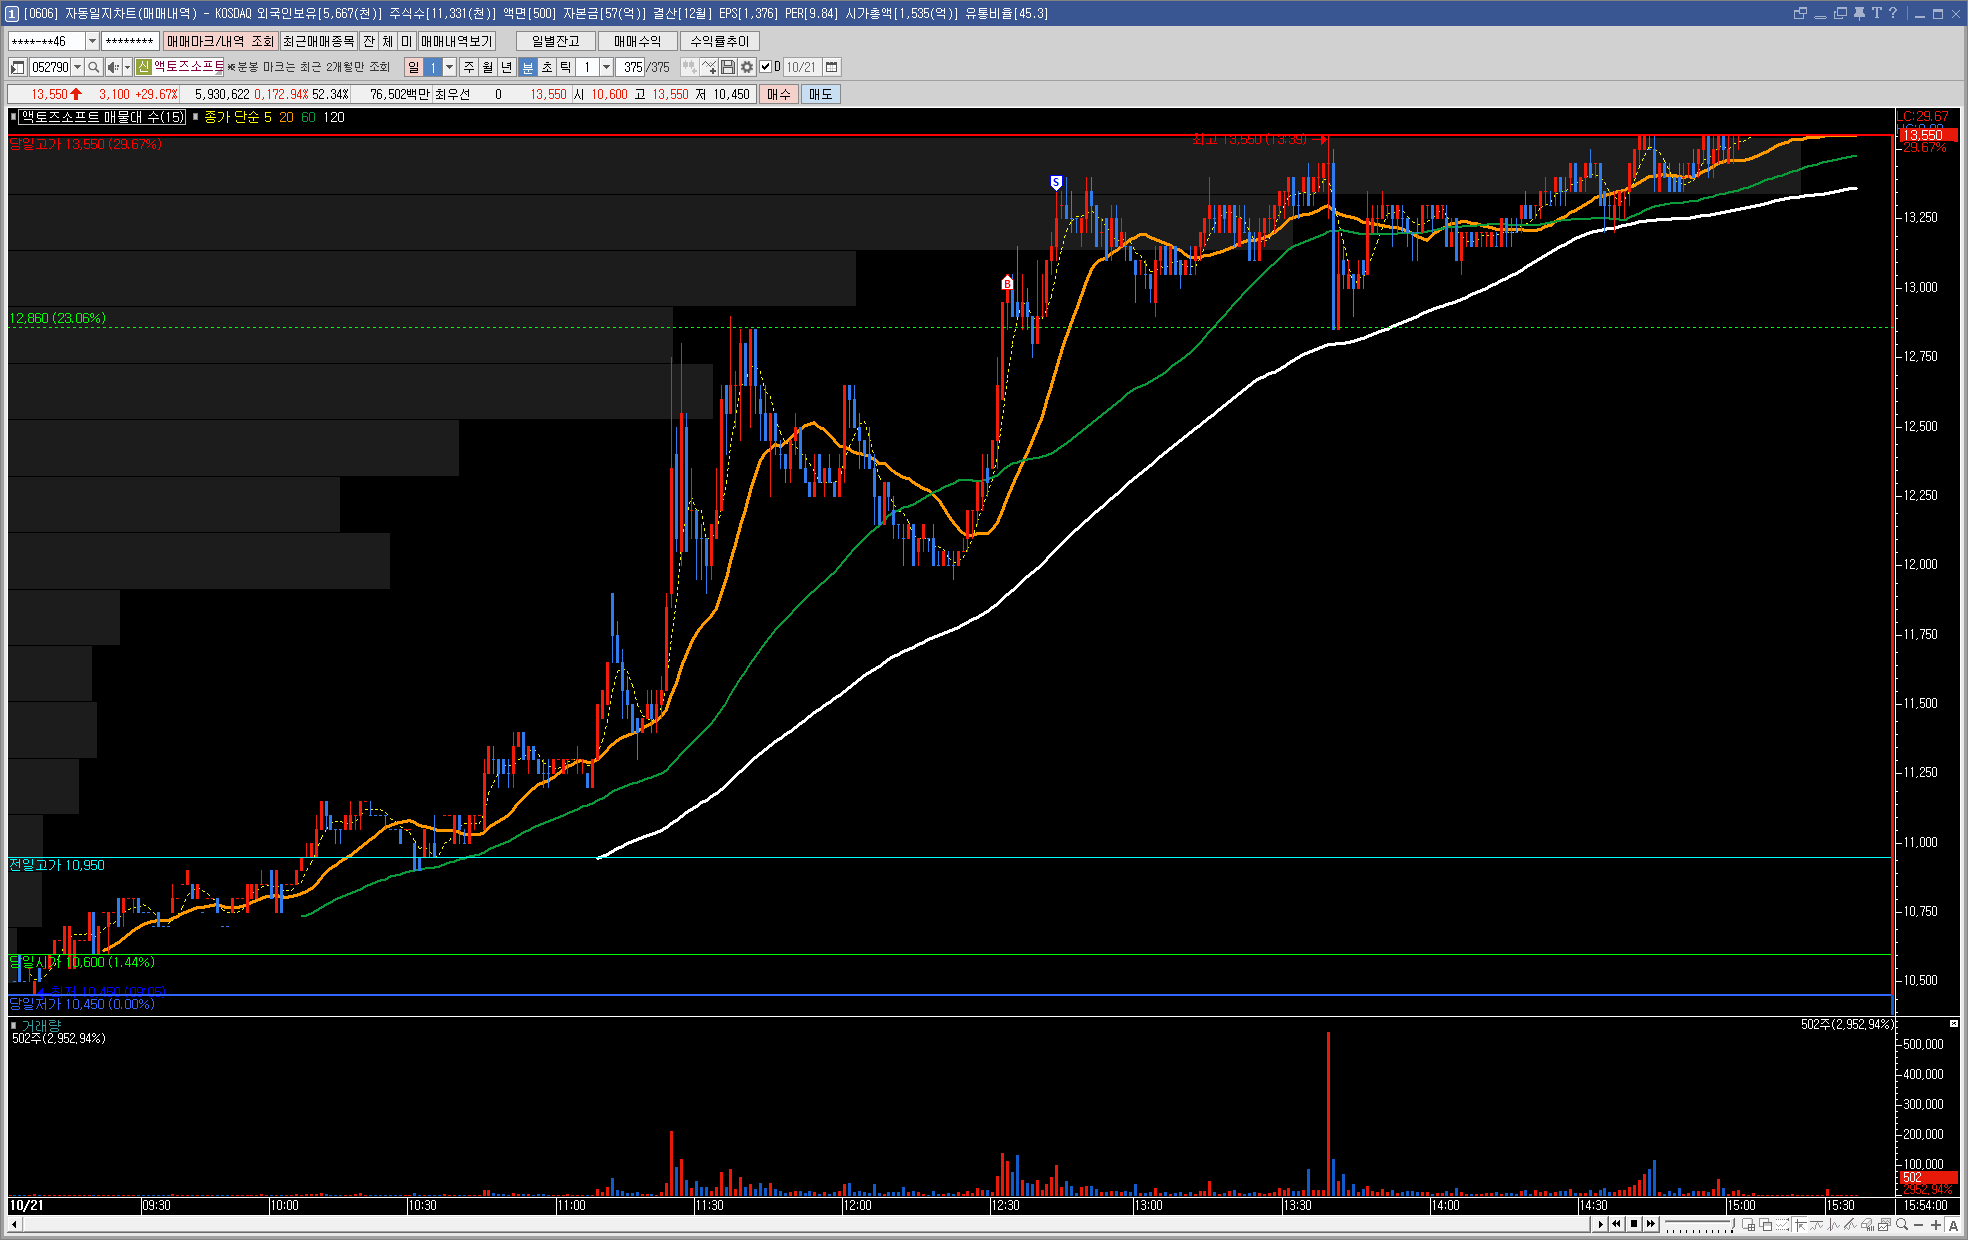Toggle the D checkbox next to date

coord(766,67)
